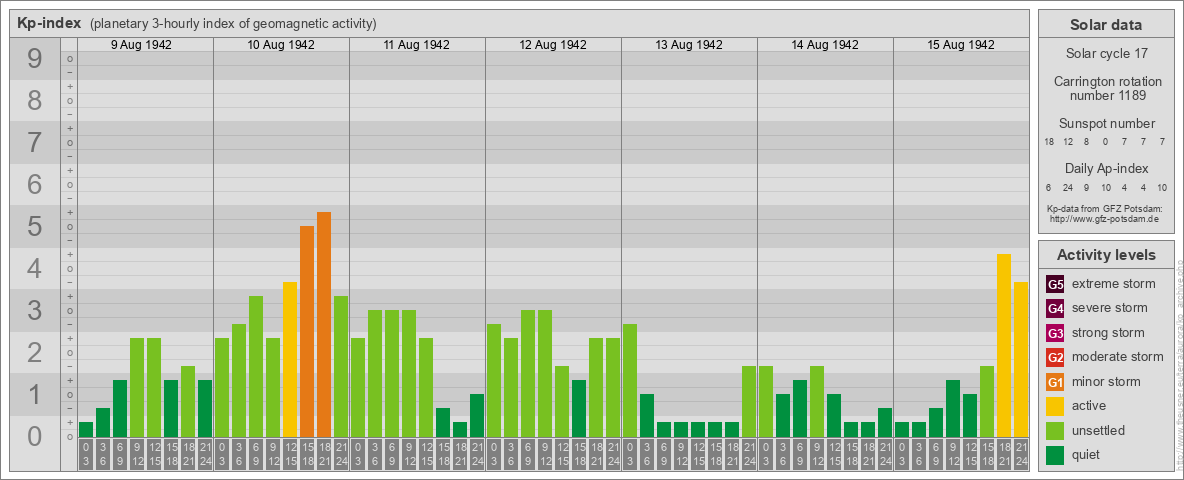Select the '13 Aug 1942' date header
This screenshot has height=480, width=1184.
[x=689, y=45]
